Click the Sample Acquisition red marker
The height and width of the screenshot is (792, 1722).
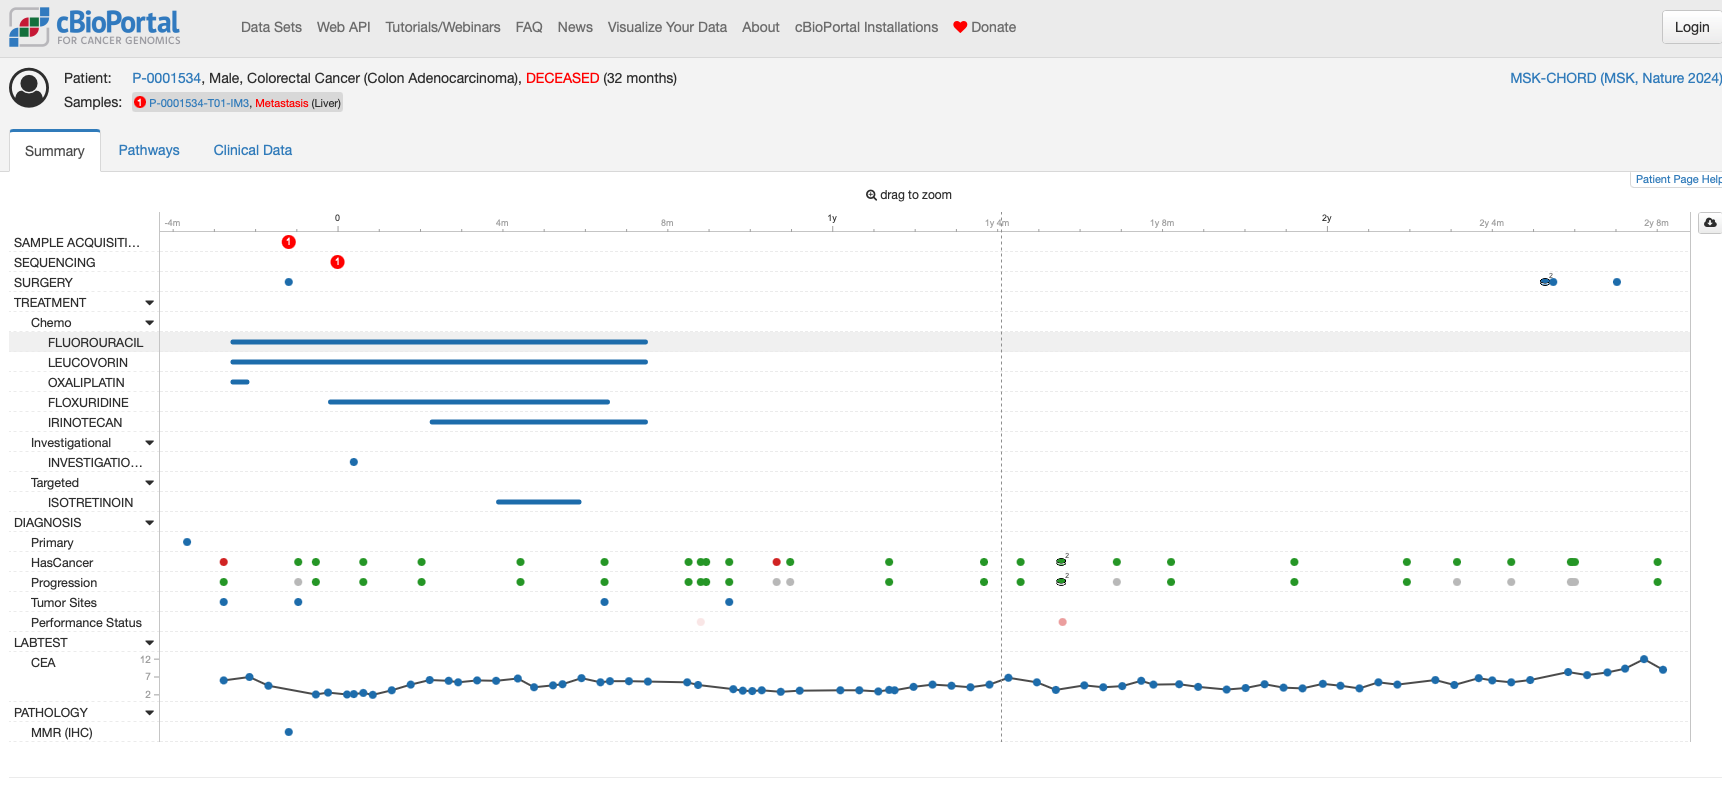pos(288,242)
